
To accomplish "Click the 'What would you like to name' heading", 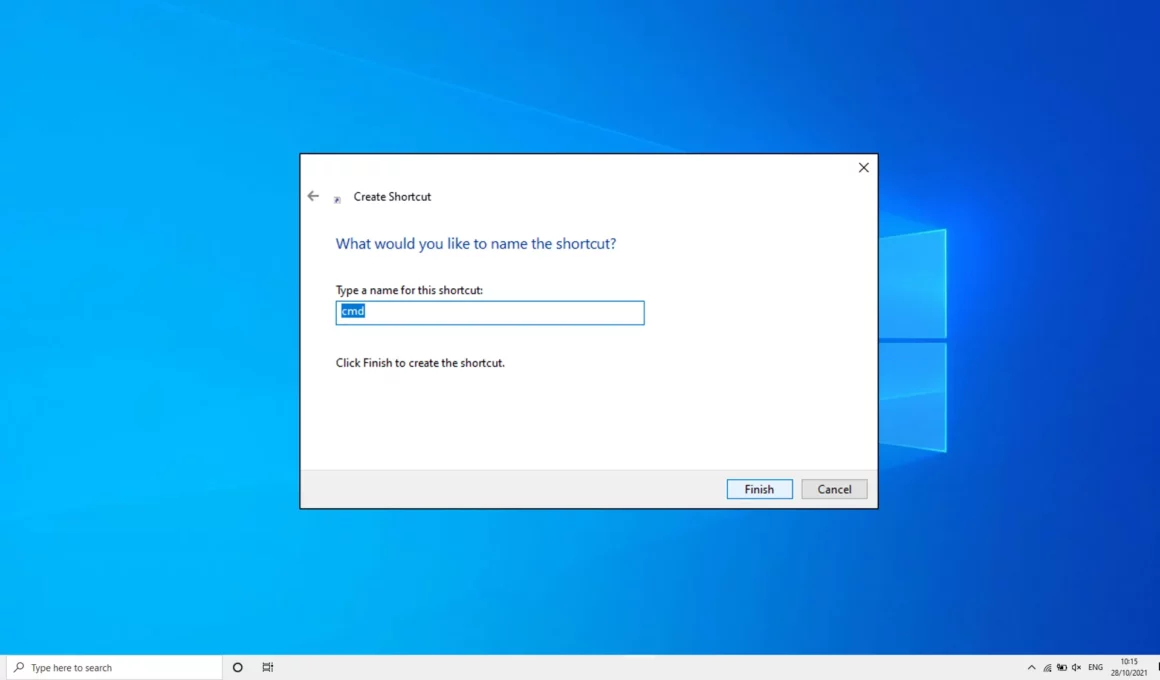I will pos(476,243).
